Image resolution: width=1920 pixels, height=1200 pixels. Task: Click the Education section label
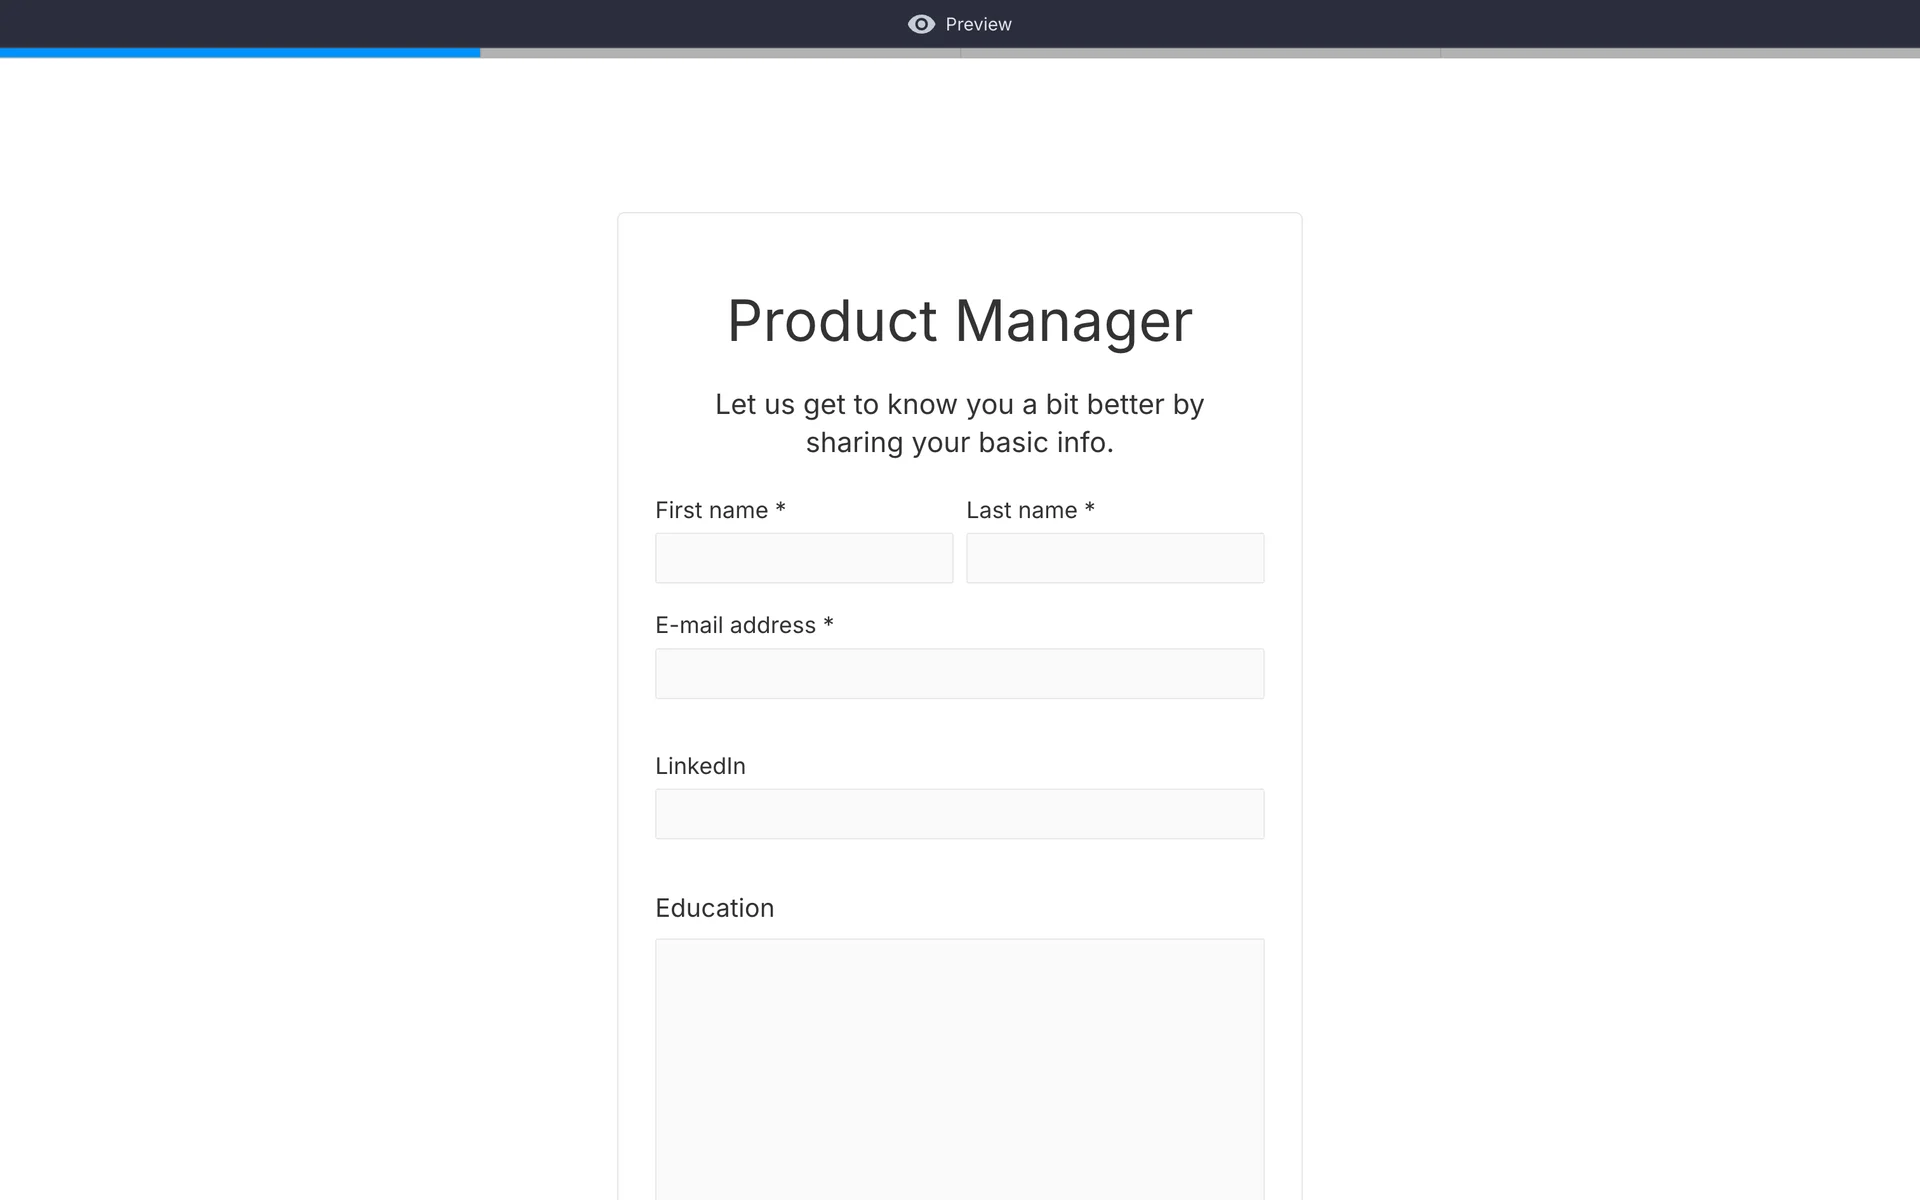(714, 908)
